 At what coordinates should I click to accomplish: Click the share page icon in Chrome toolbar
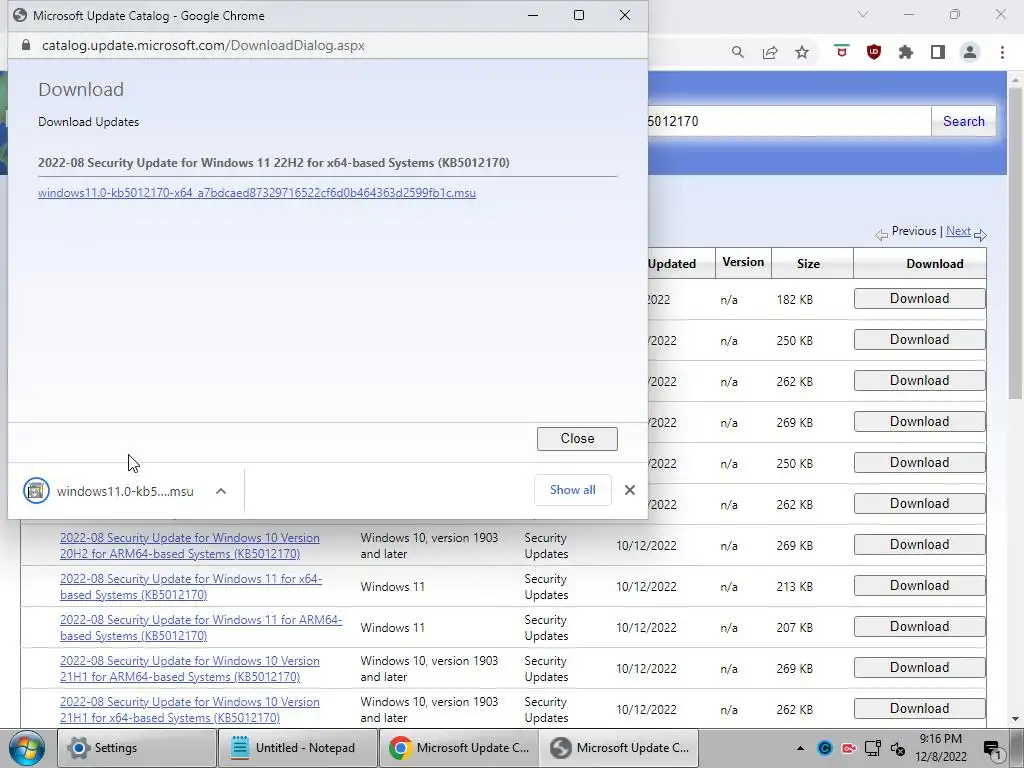(770, 52)
